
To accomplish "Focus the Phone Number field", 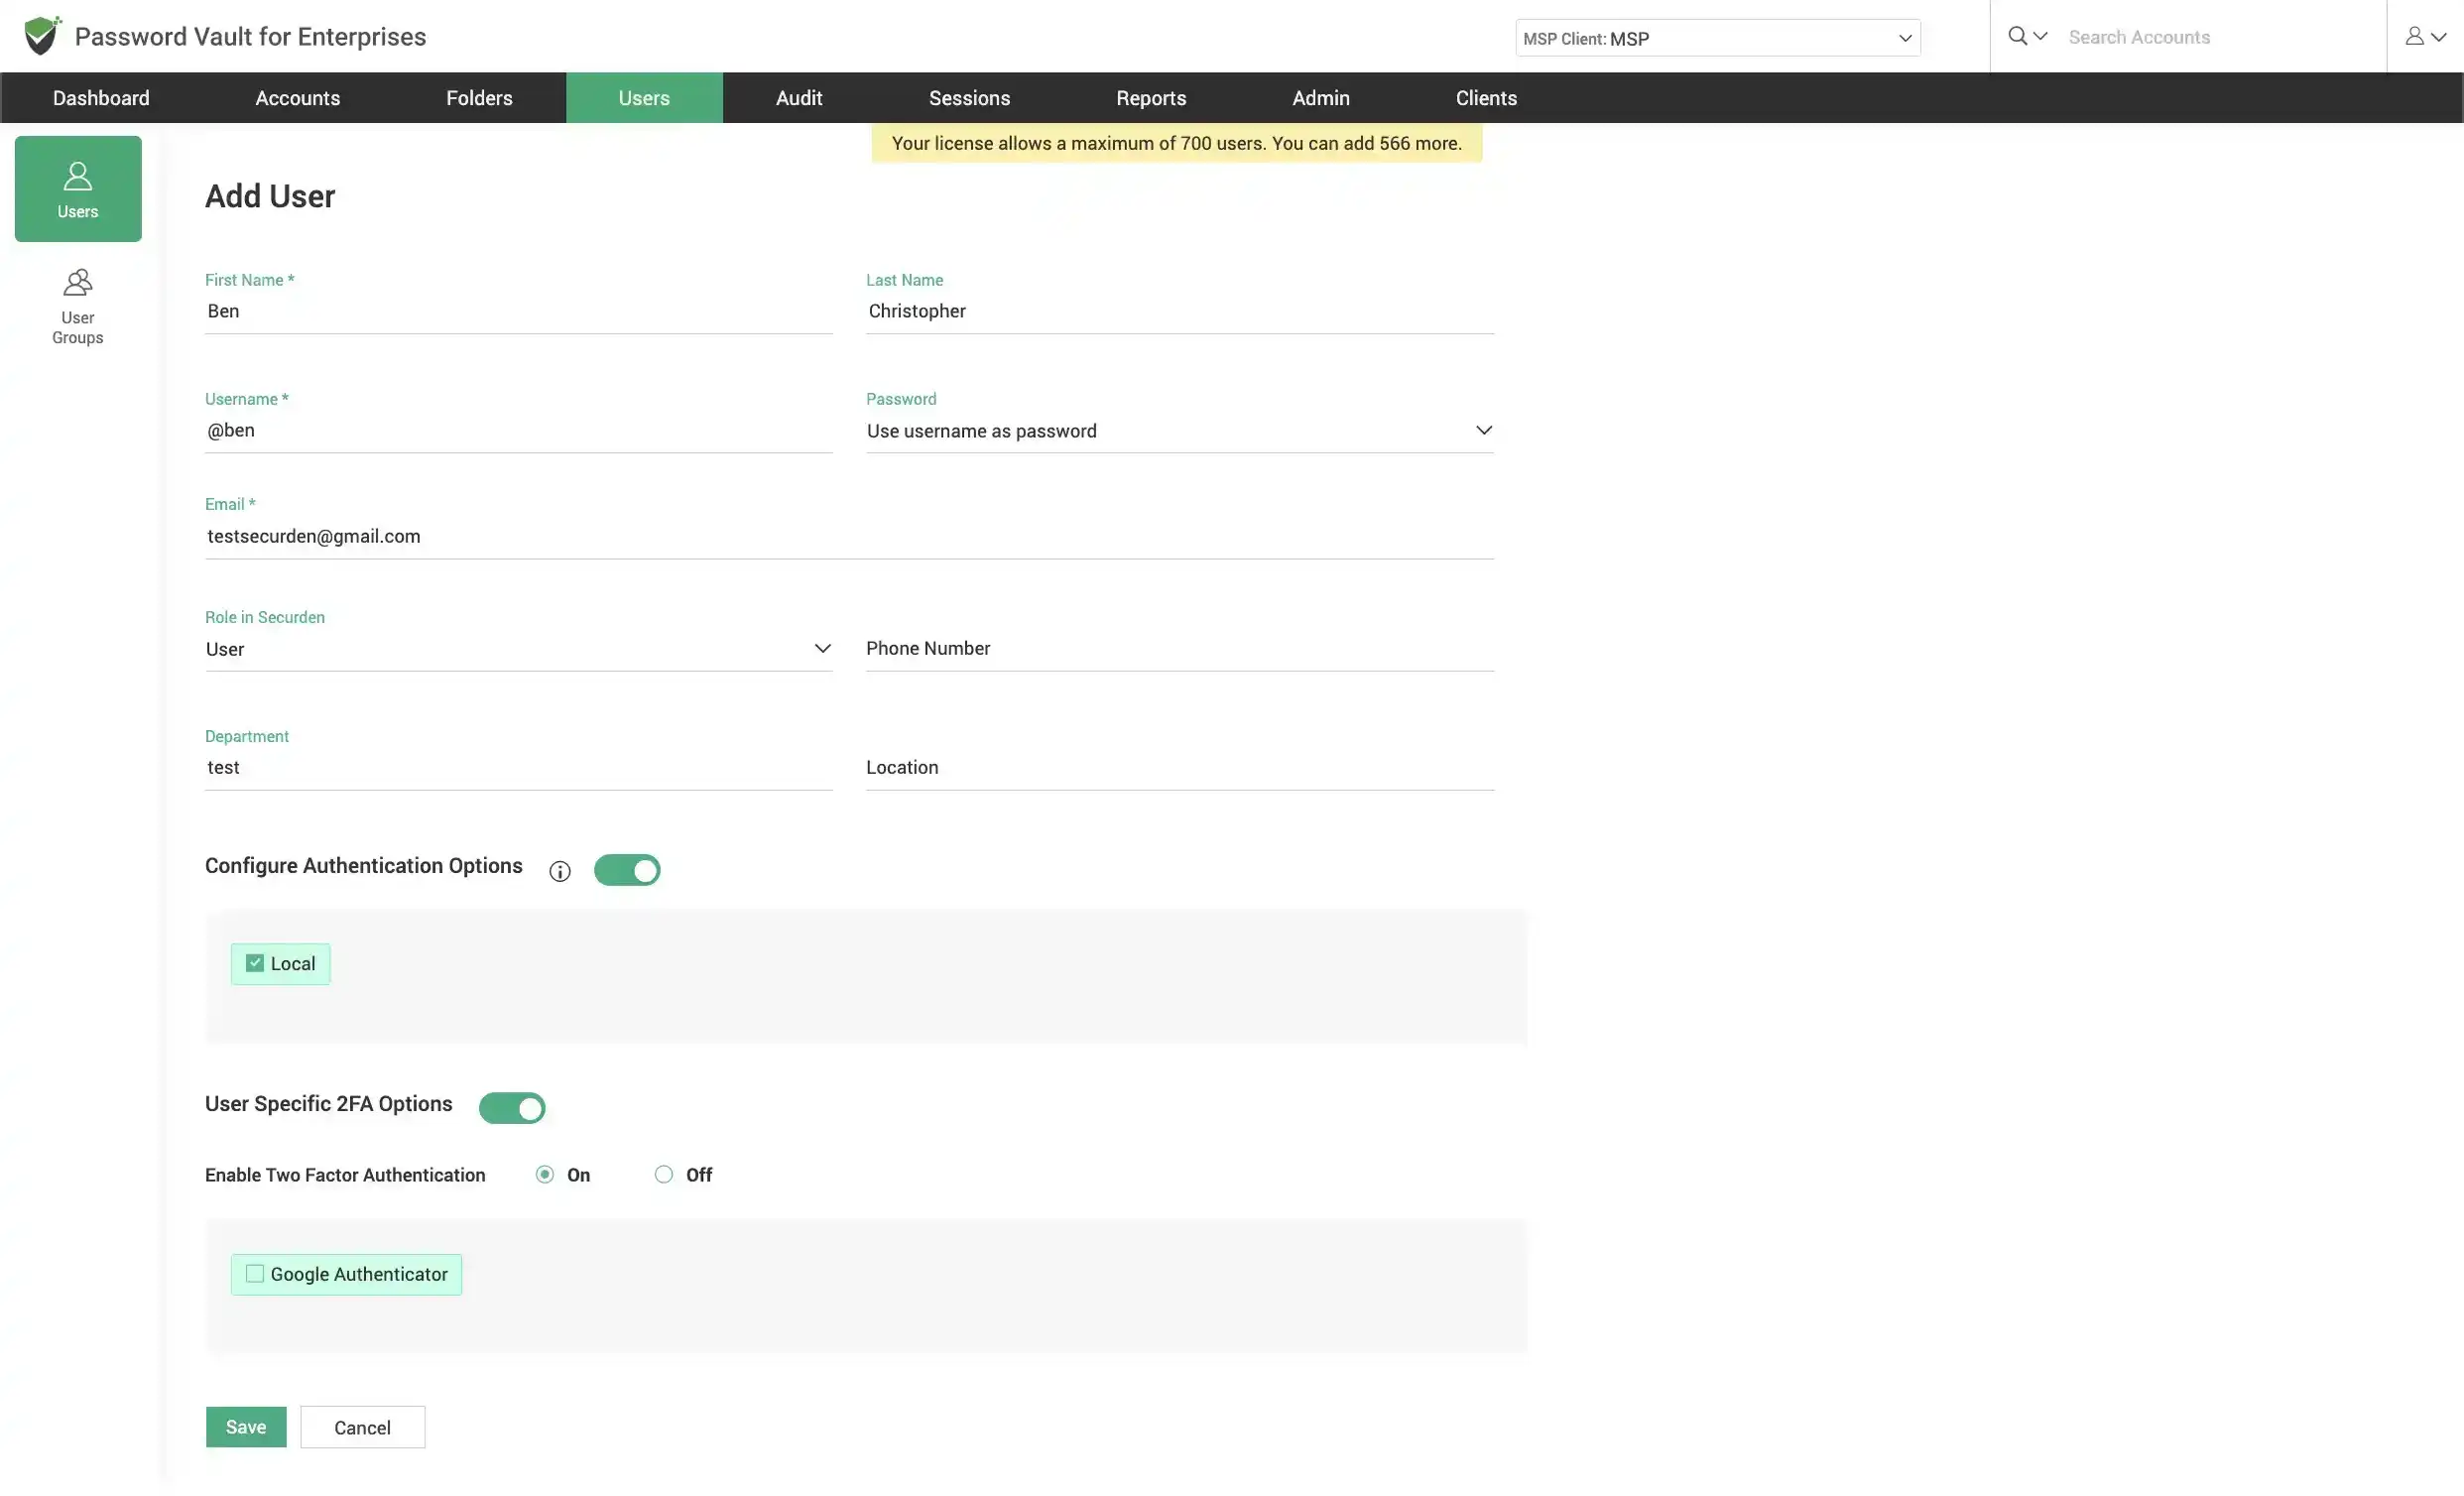I will pyautogui.click(x=1180, y=648).
